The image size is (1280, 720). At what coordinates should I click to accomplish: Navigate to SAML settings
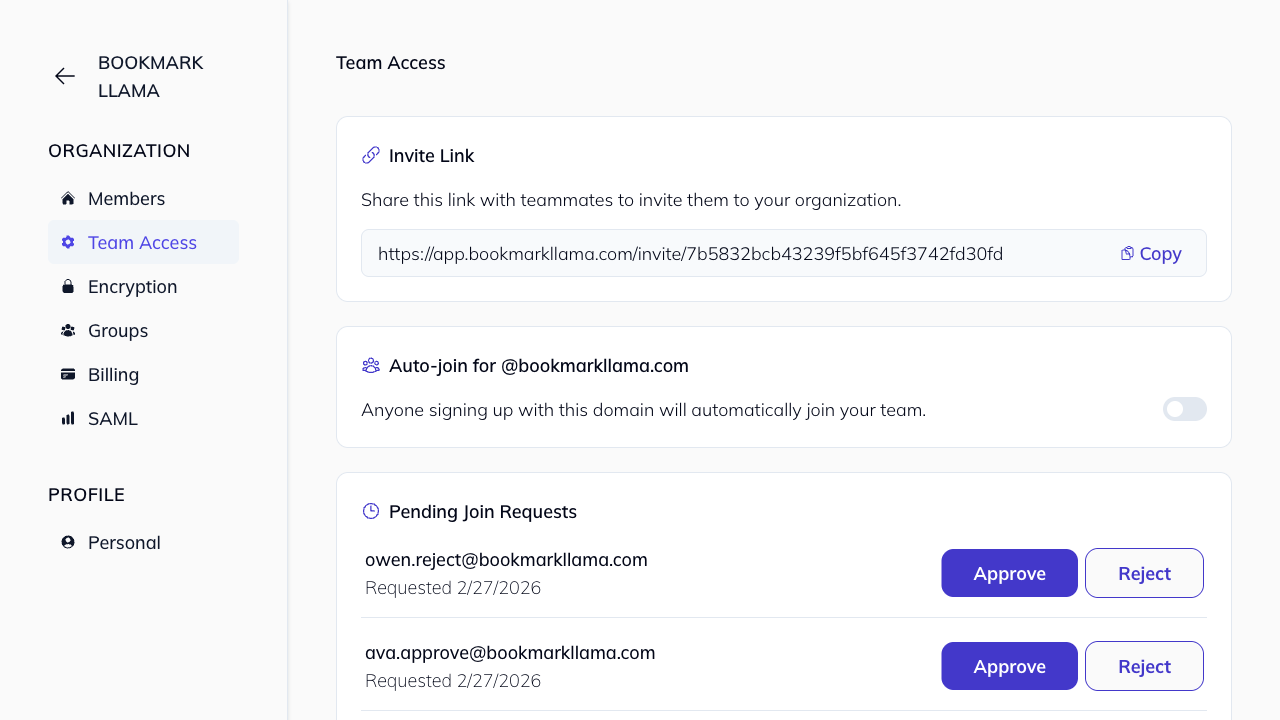[x=112, y=419]
